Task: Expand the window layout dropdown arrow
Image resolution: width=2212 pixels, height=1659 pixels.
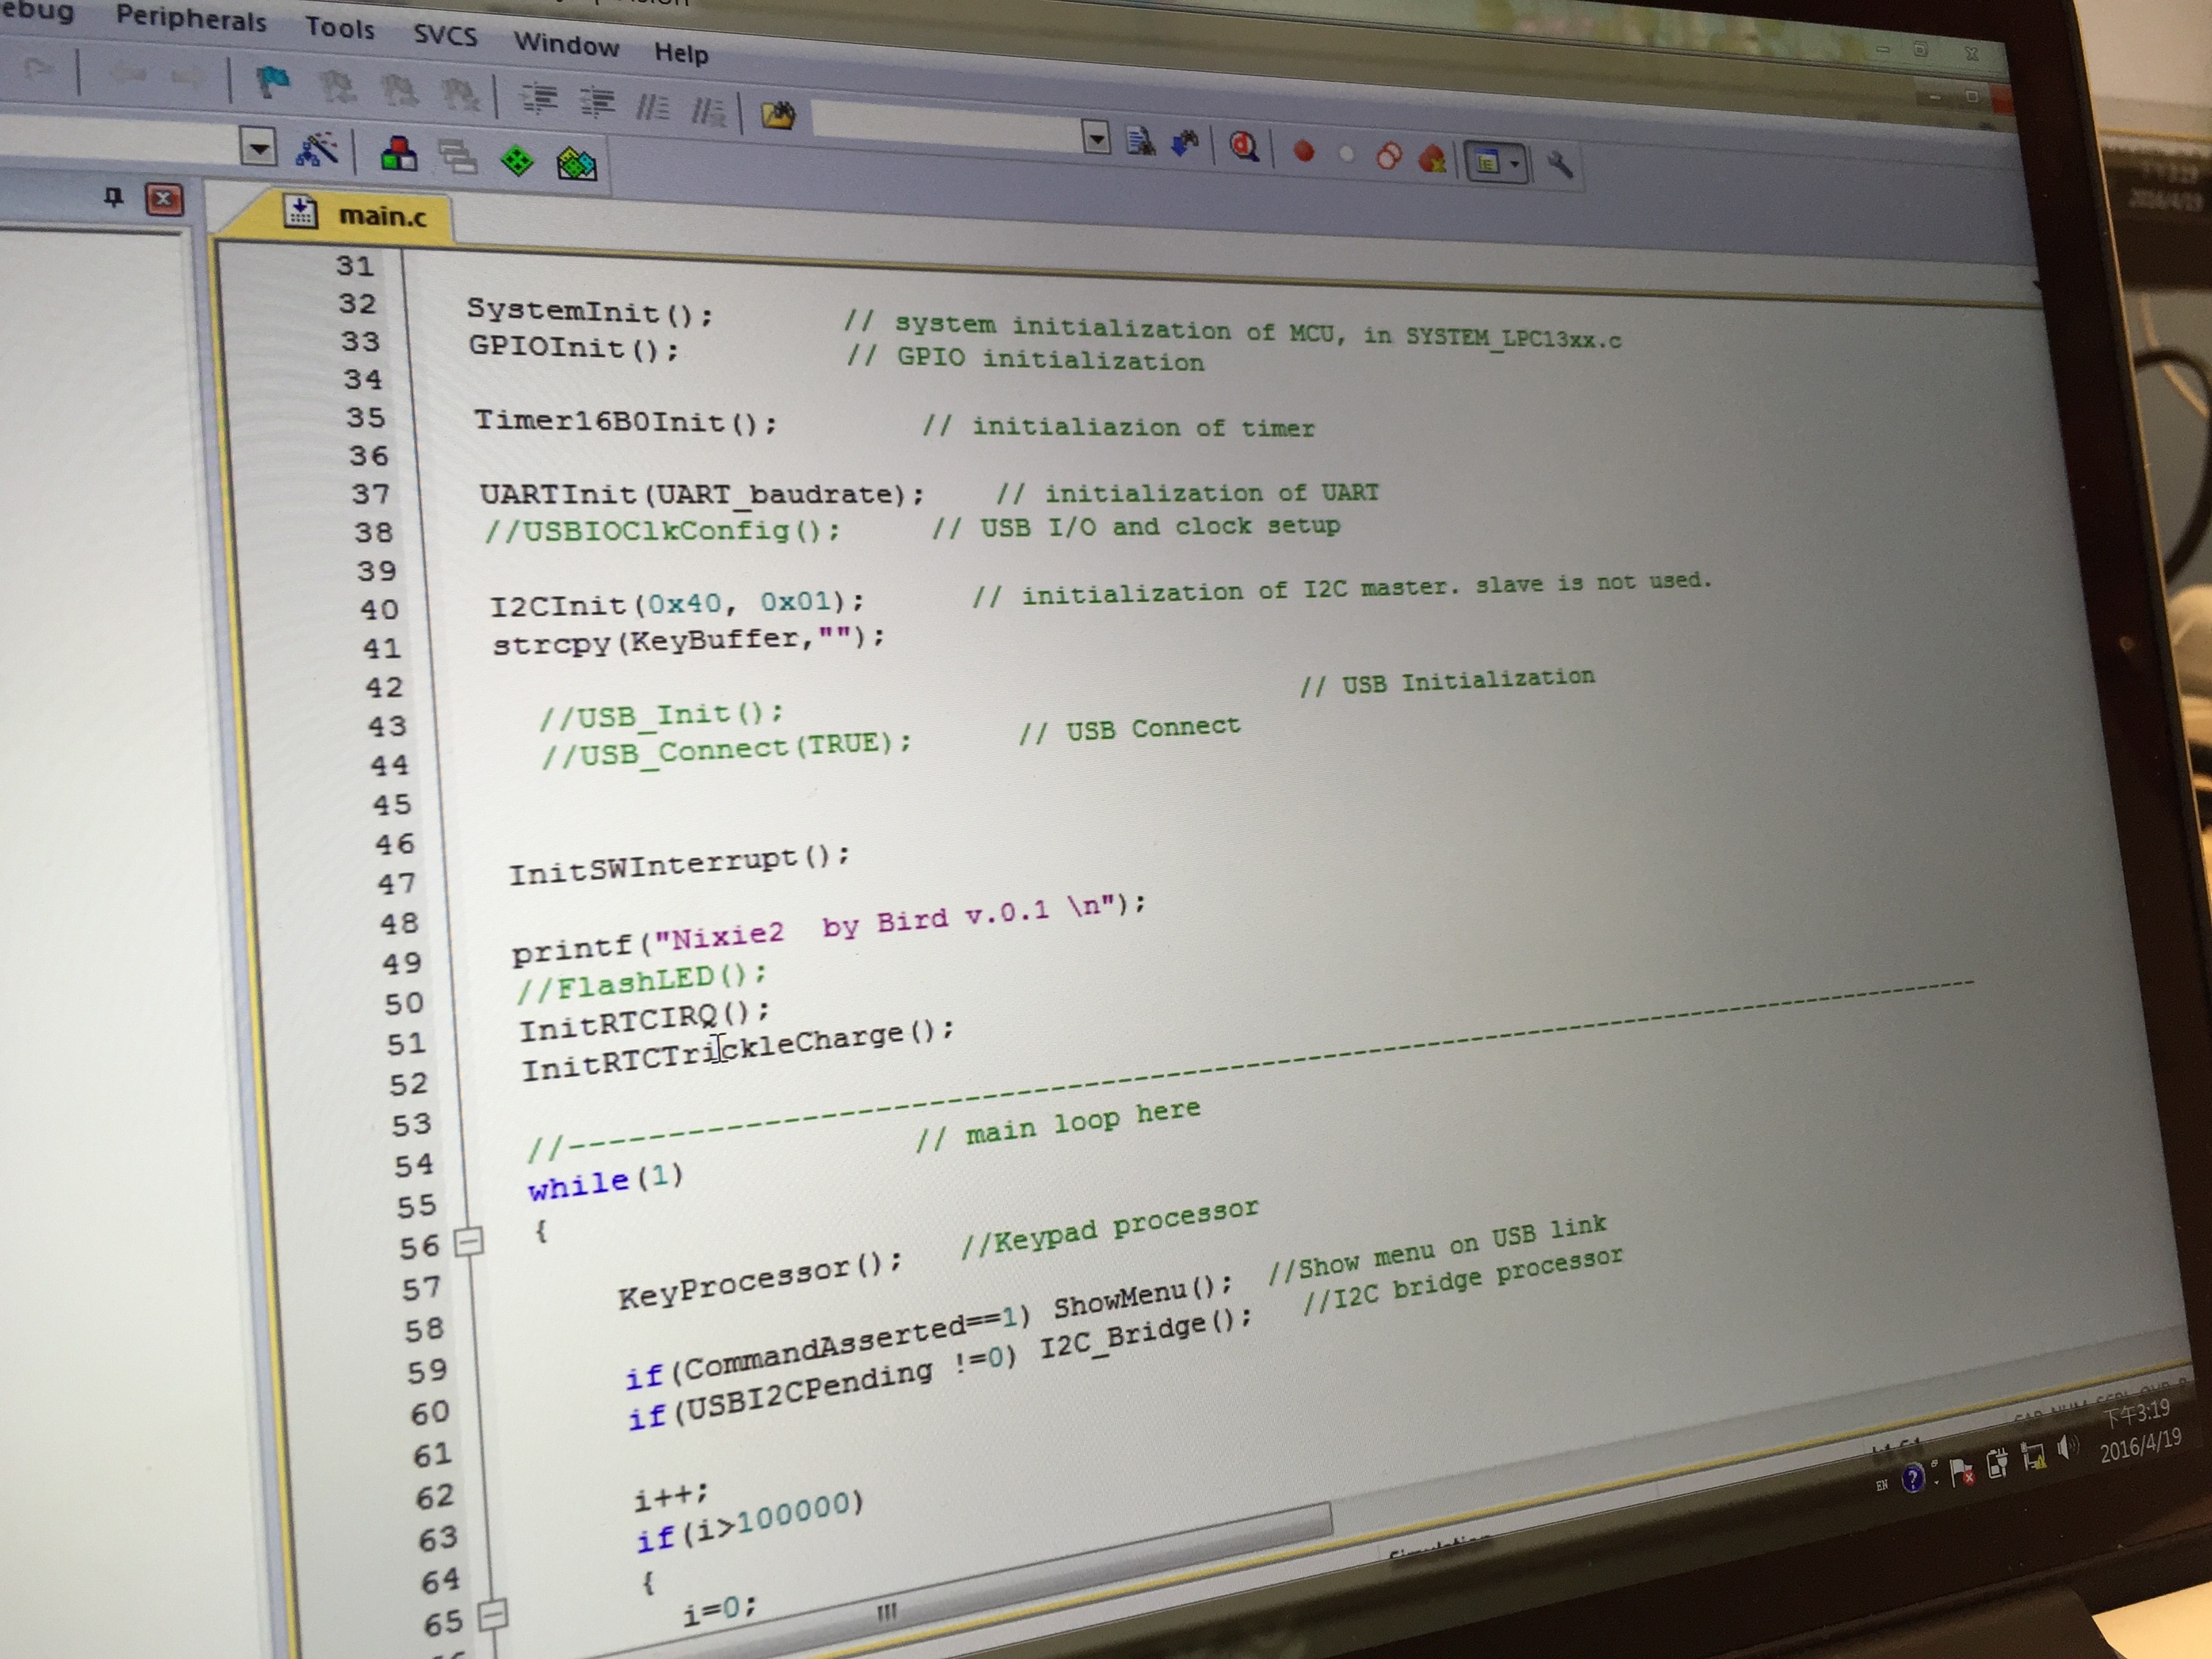Action: (x=1516, y=164)
